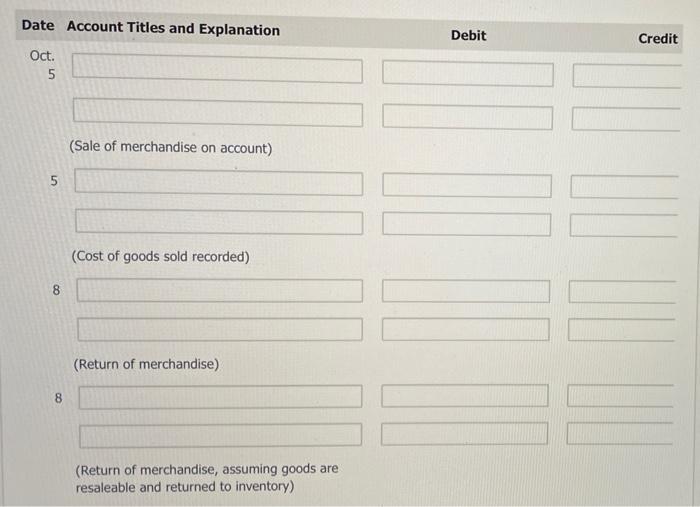Click the second Oct. 5 entry's first debit box
Image resolution: width=700 pixels, height=507 pixels.
[467, 185]
